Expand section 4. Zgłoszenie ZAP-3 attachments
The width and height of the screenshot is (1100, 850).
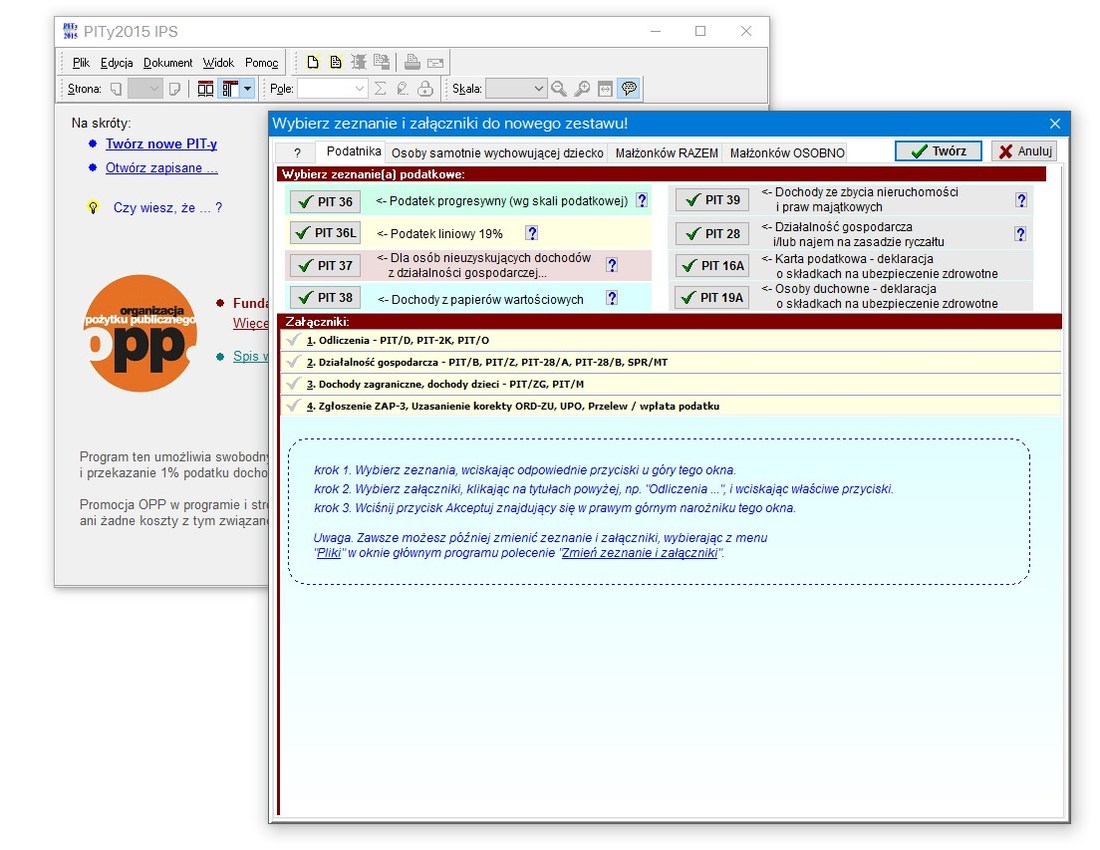click(x=671, y=406)
